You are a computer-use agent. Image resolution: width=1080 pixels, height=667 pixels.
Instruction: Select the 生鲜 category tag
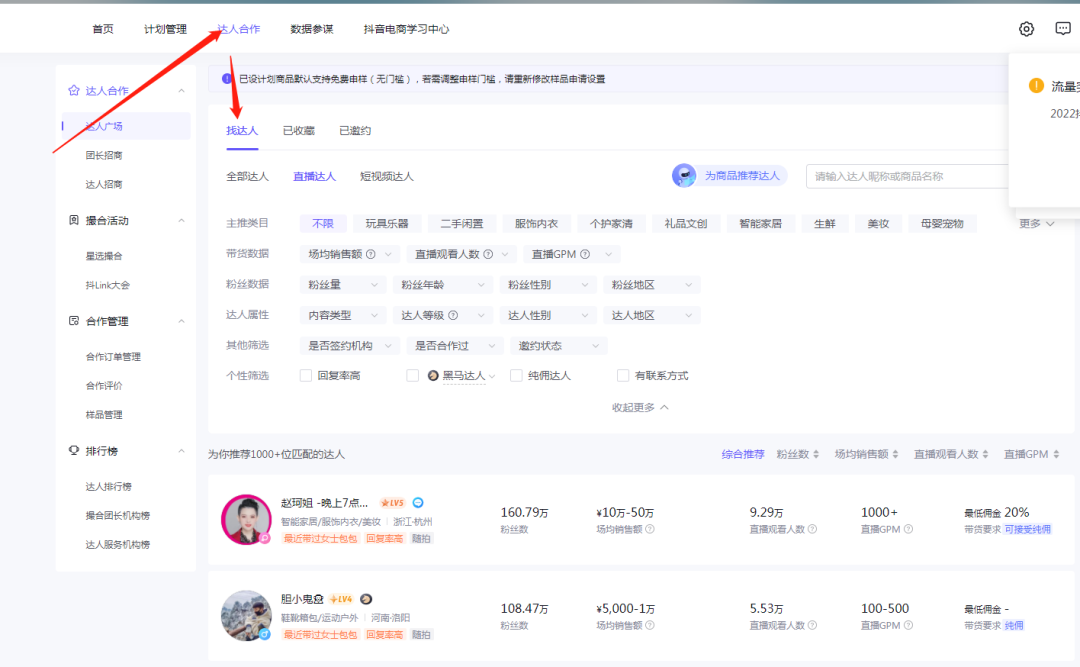click(824, 223)
